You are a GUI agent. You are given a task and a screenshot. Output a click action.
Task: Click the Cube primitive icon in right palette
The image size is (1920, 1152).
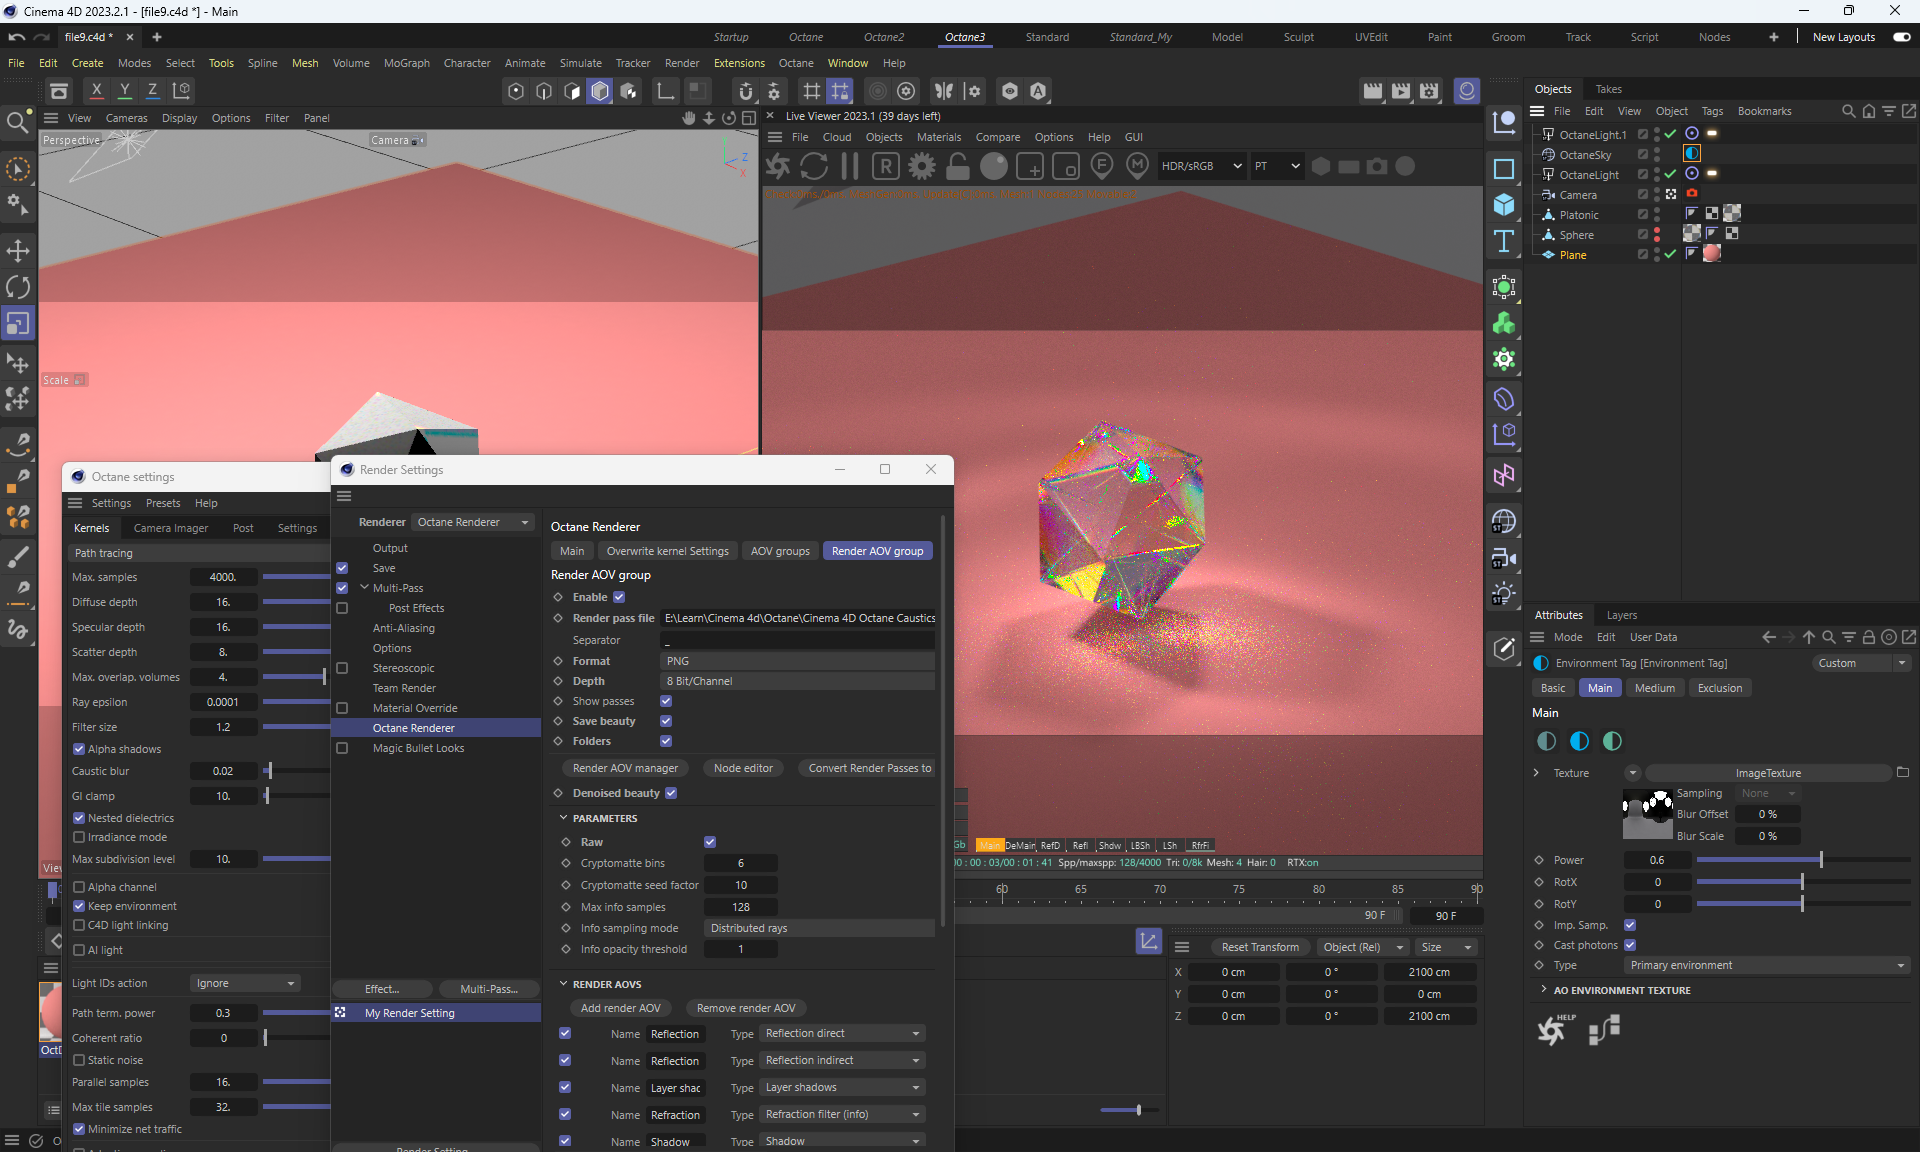pos(1504,205)
